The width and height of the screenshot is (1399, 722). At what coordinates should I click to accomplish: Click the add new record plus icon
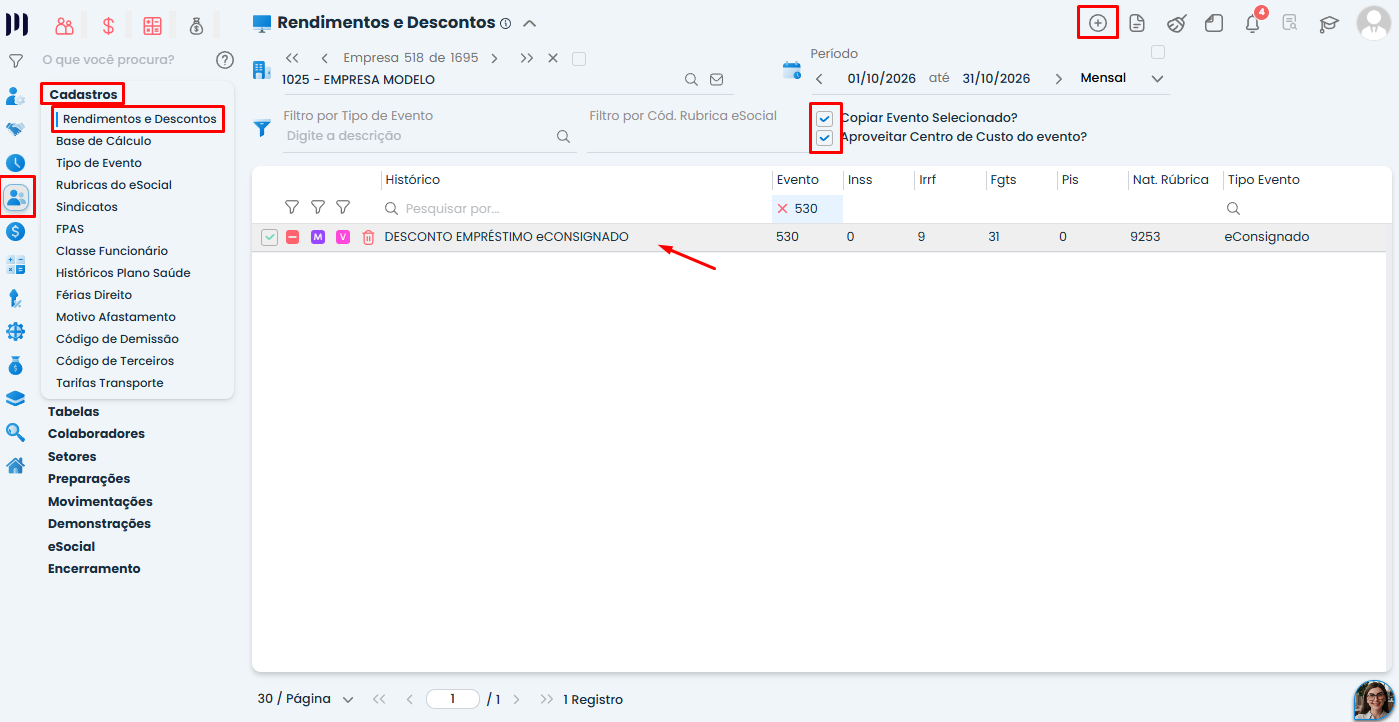pos(1097,23)
